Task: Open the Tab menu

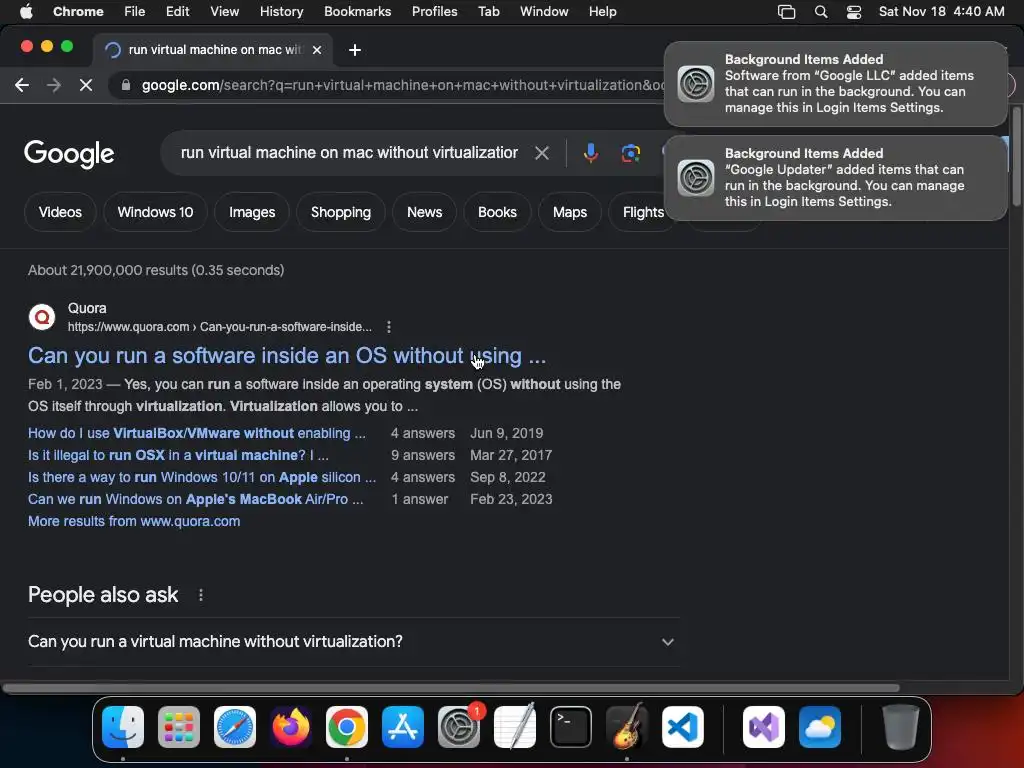Action: click(488, 12)
